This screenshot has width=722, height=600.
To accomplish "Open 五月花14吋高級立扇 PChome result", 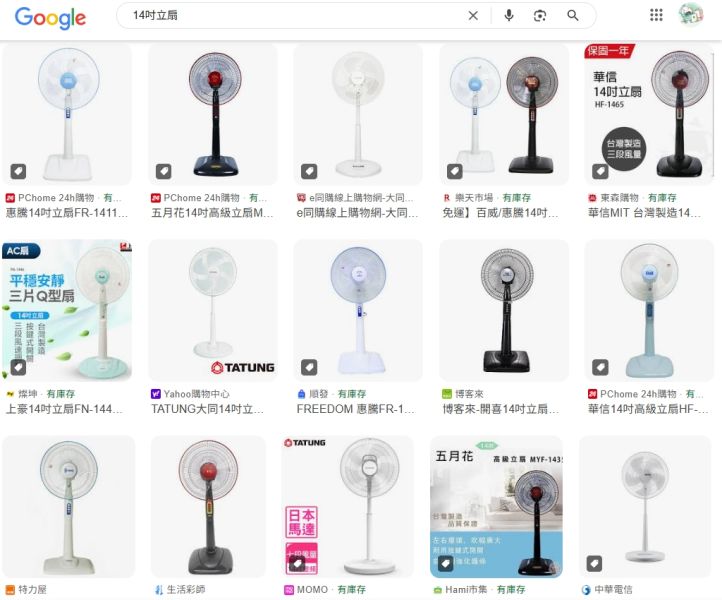I will pyautogui.click(x=212, y=213).
